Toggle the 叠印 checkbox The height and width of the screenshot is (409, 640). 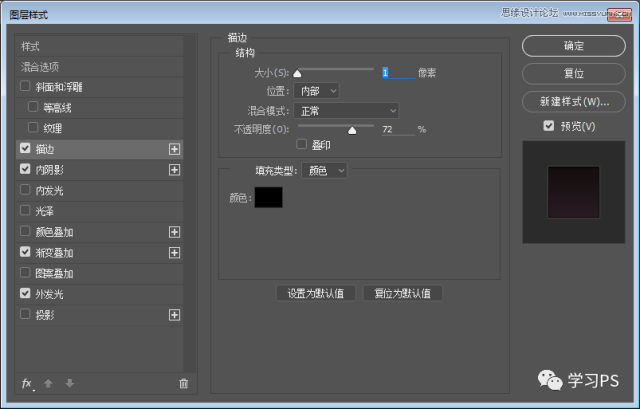[x=302, y=145]
